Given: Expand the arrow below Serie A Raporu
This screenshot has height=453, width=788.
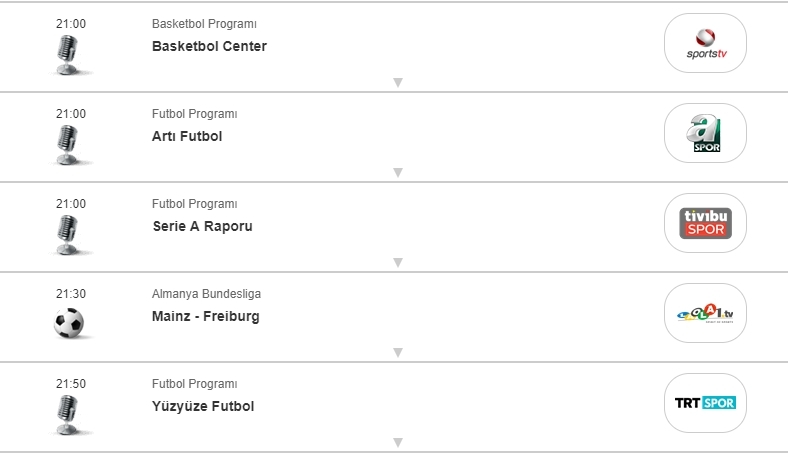Looking at the screenshot, I should (397, 263).
